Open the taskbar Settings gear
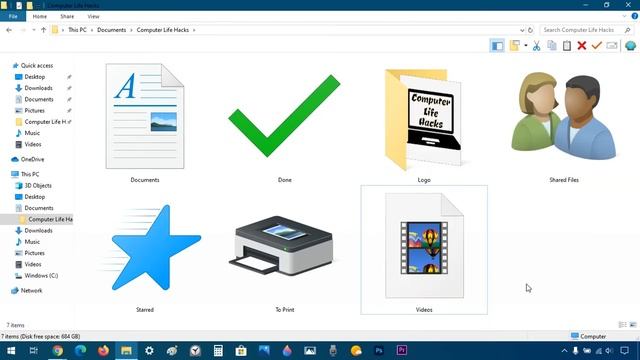 point(149,351)
